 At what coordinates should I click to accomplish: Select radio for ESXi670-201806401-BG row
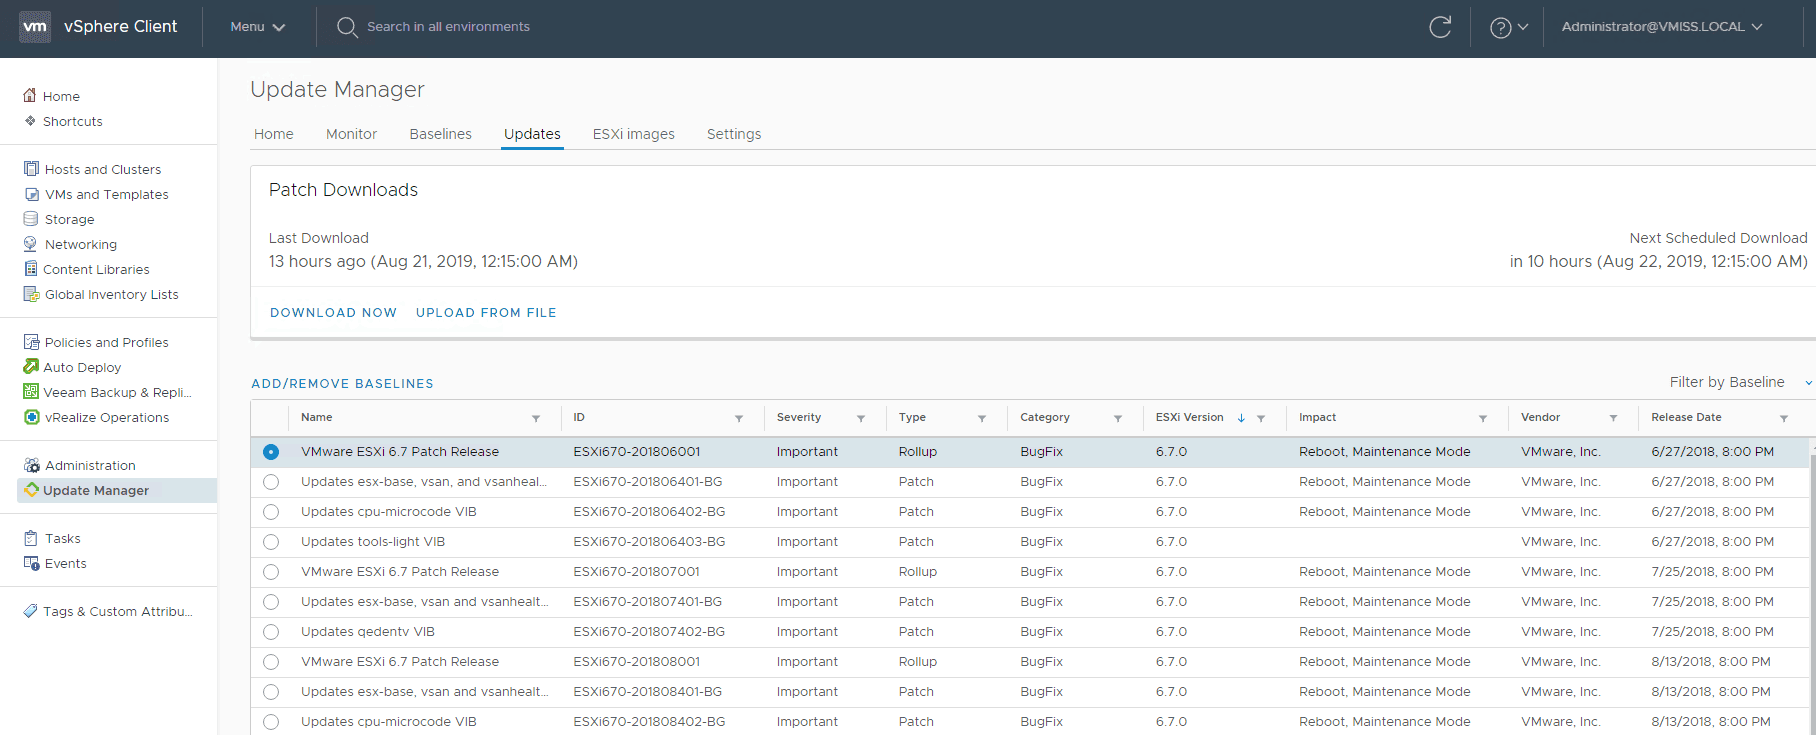271,482
